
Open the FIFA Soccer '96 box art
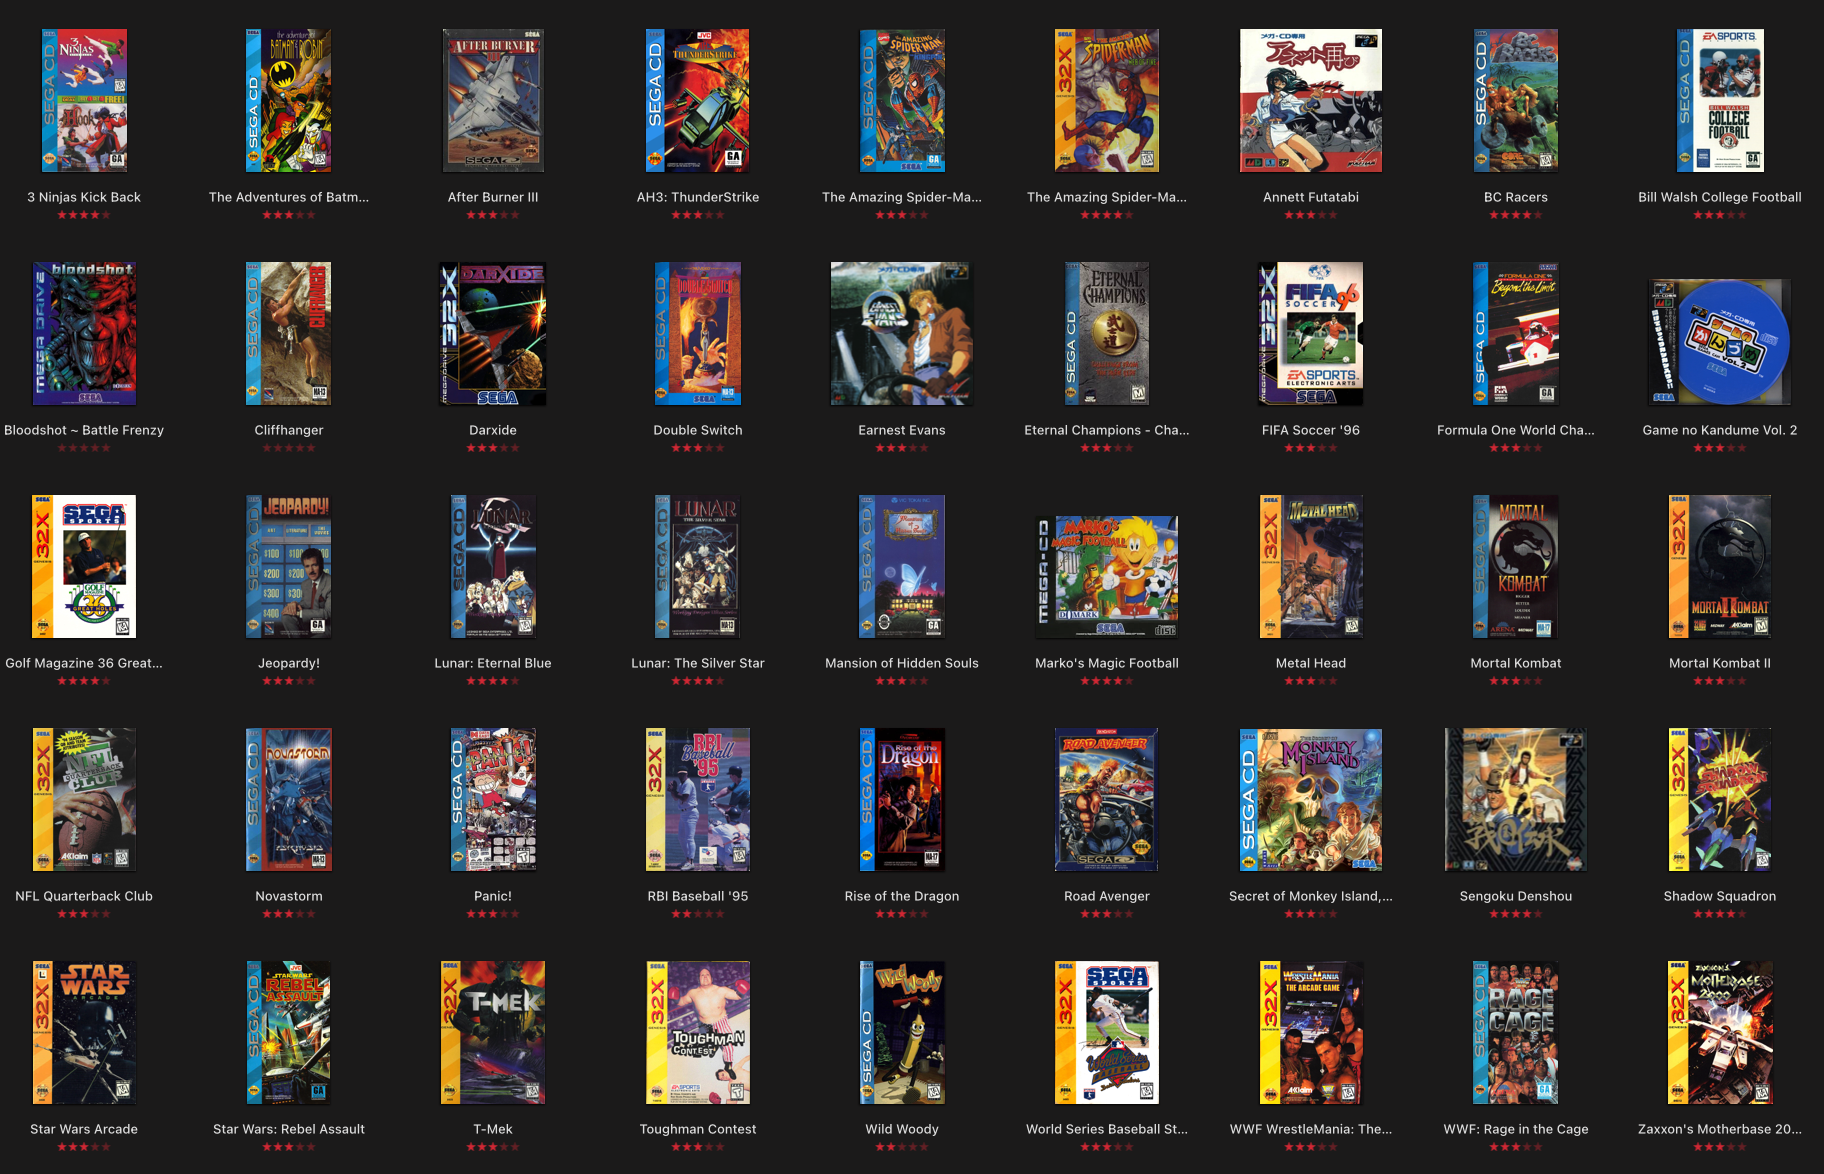[1311, 333]
